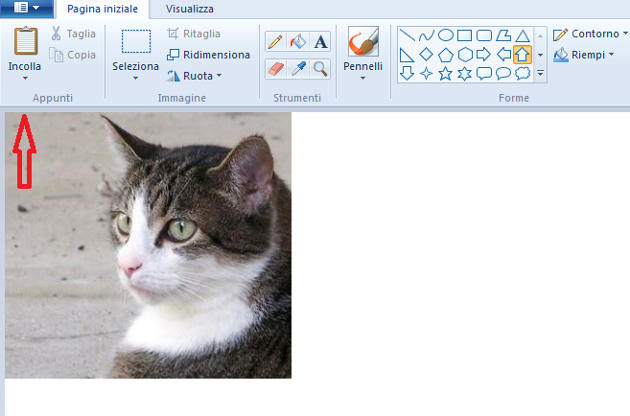Screen dimensions: 630x416
Task: Expand the Seleziona dropdown arrow
Action: (135, 78)
